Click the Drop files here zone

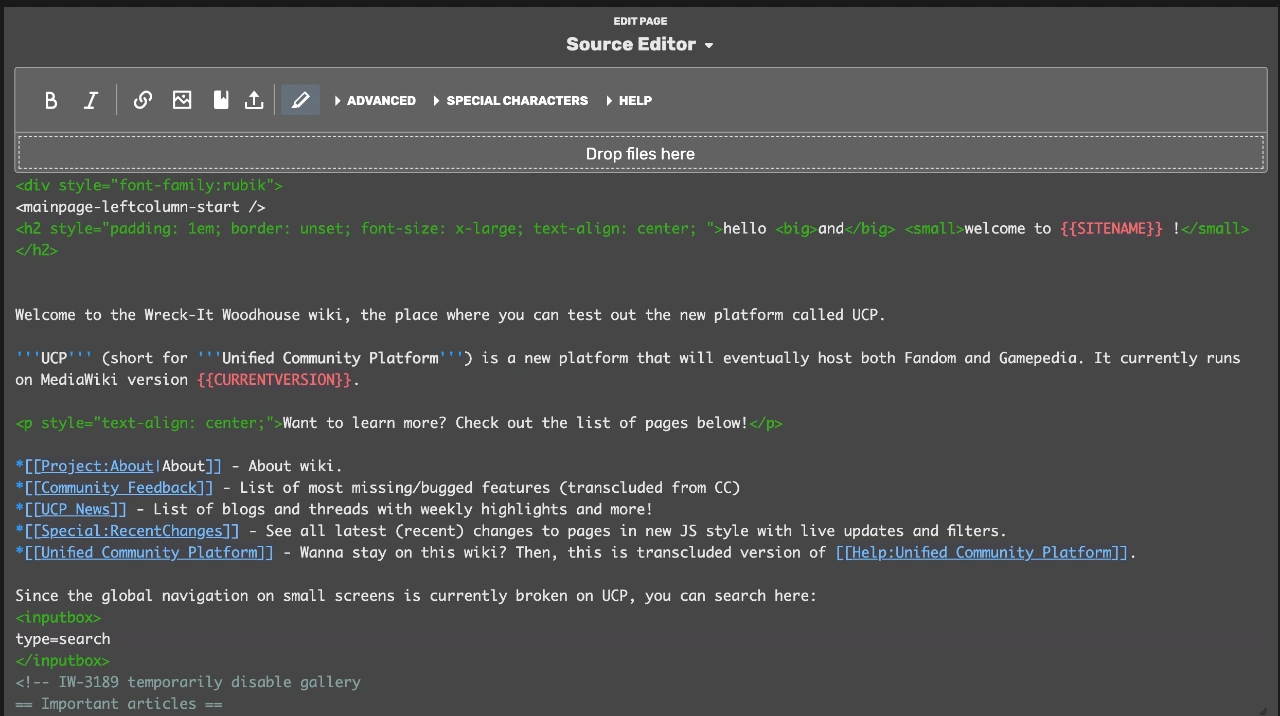[640, 154]
